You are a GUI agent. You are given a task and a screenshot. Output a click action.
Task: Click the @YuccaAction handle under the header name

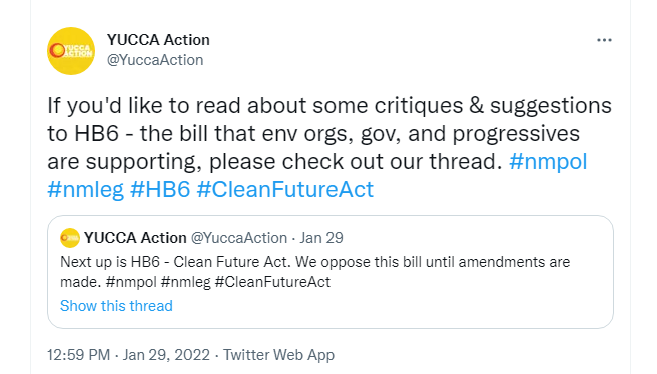click(x=155, y=60)
